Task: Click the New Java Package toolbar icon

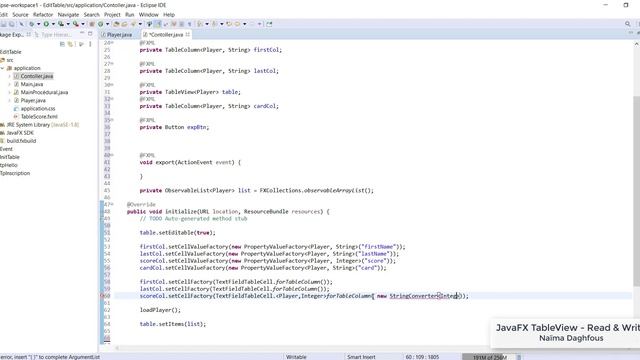Action: (x=92, y=24)
